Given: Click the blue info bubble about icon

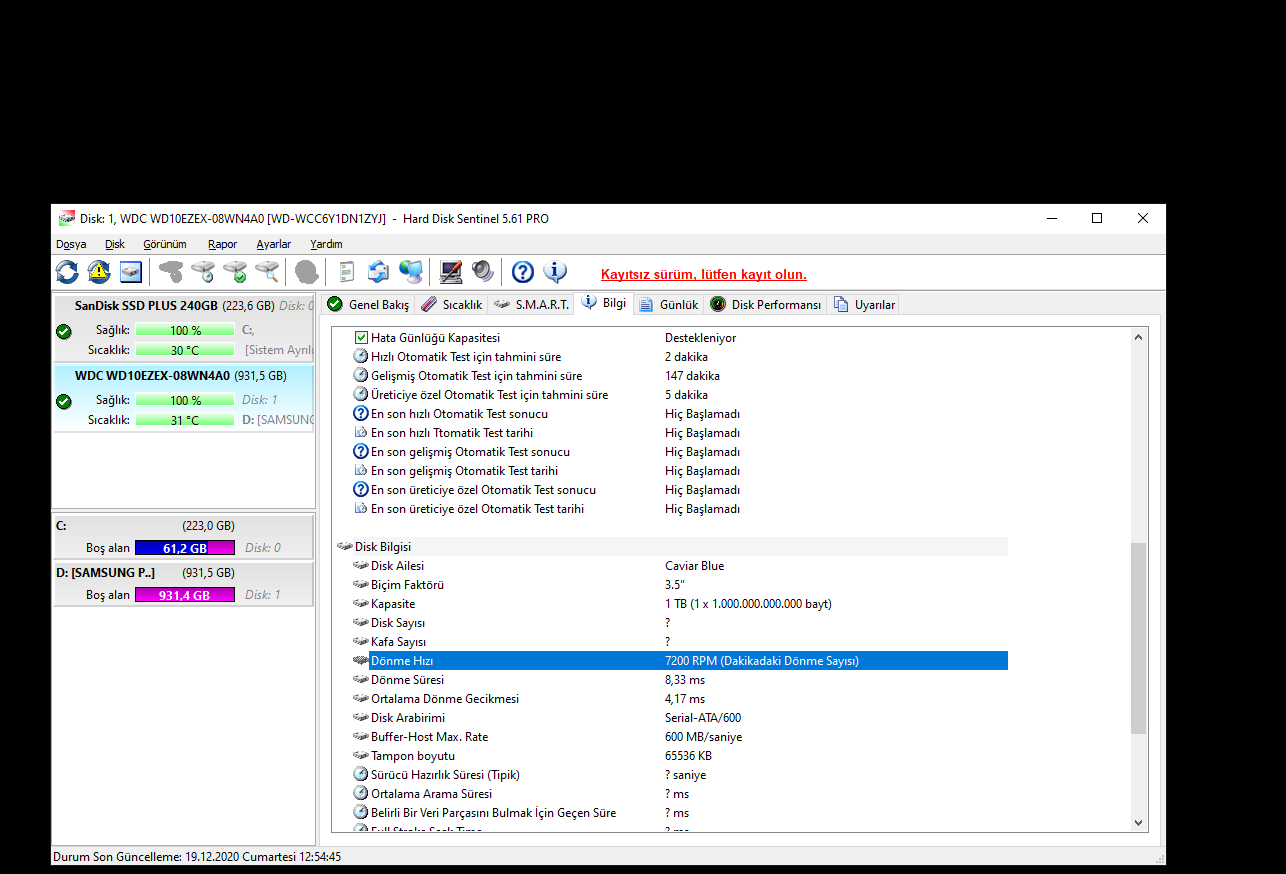Looking at the screenshot, I should [x=555, y=271].
